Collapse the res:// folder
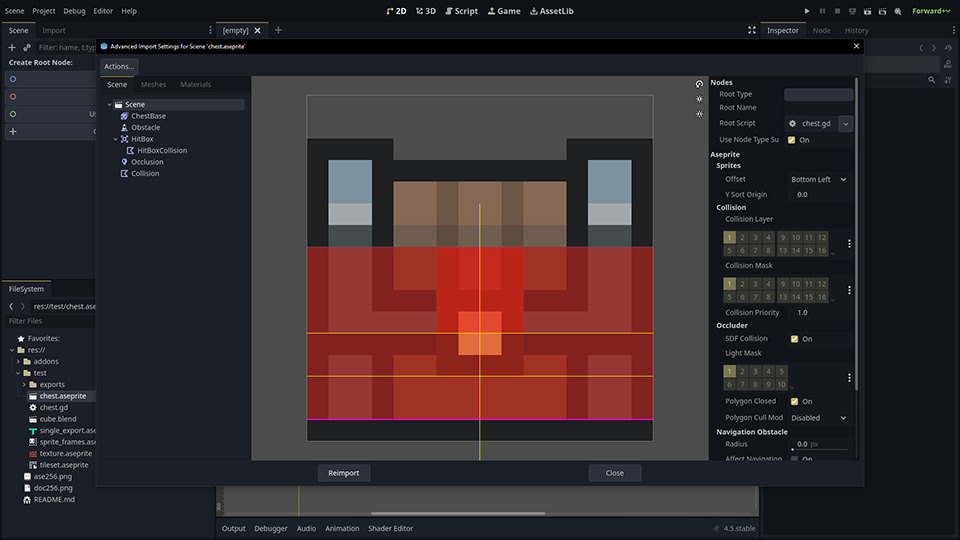This screenshot has height=540, width=960. coord(12,350)
